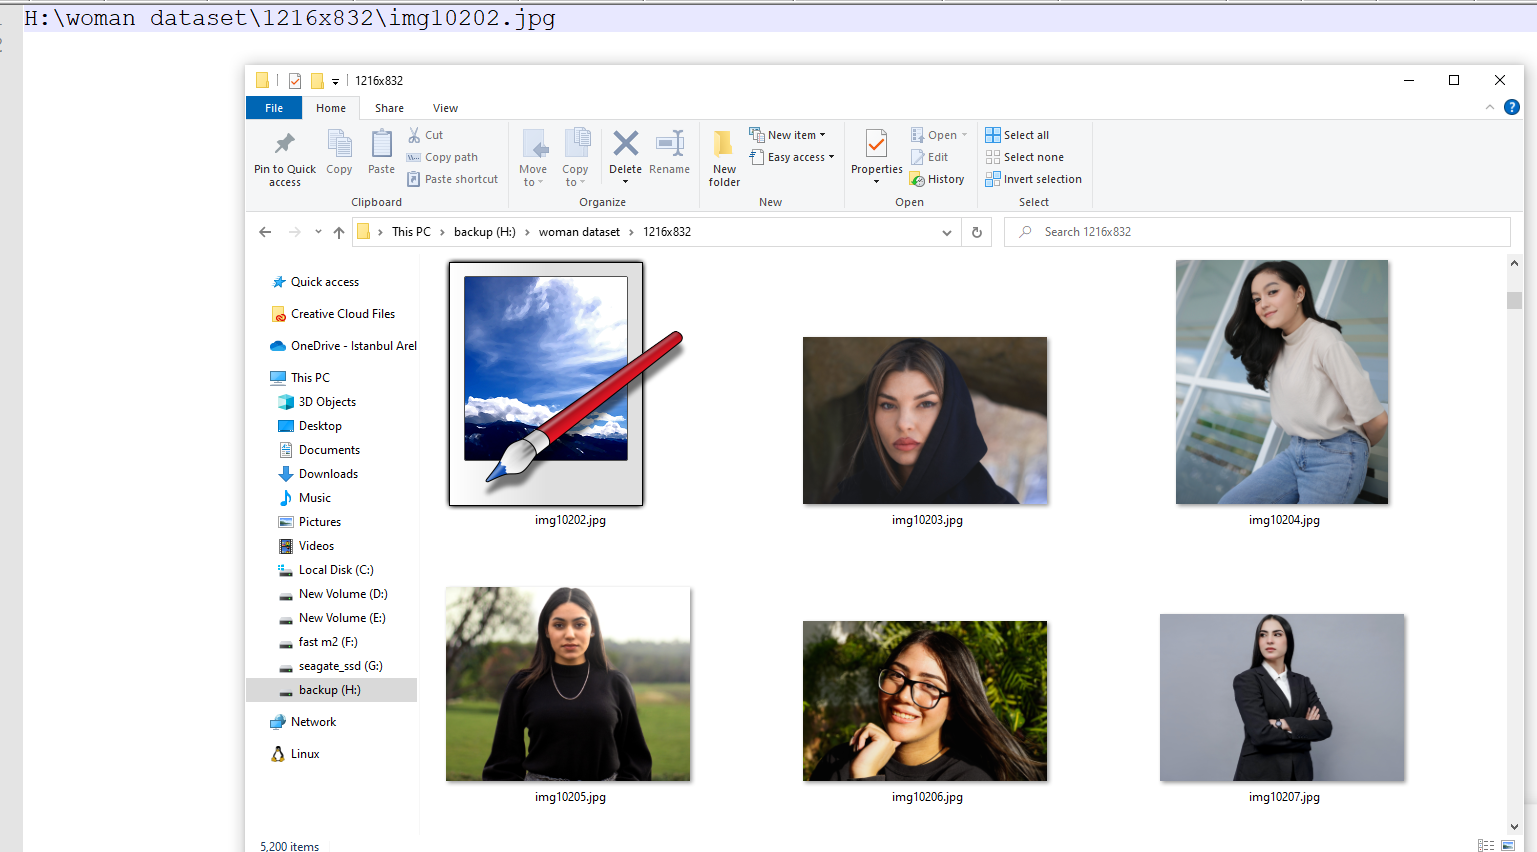Switch to large thumbnails view in status bar

[x=1508, y=845]
